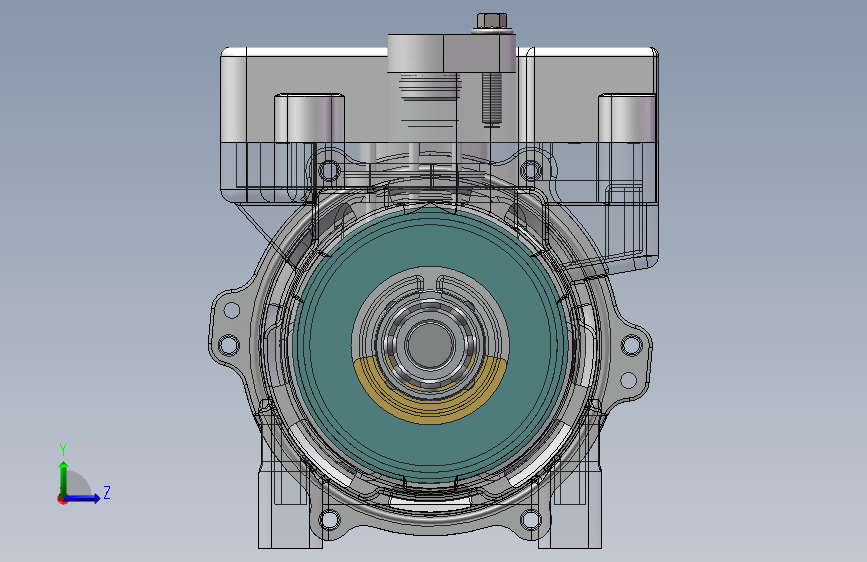The height and width of the screenshot is (562, 867).
Task: Click the blue Z axis of the triad
Action: 83,498
